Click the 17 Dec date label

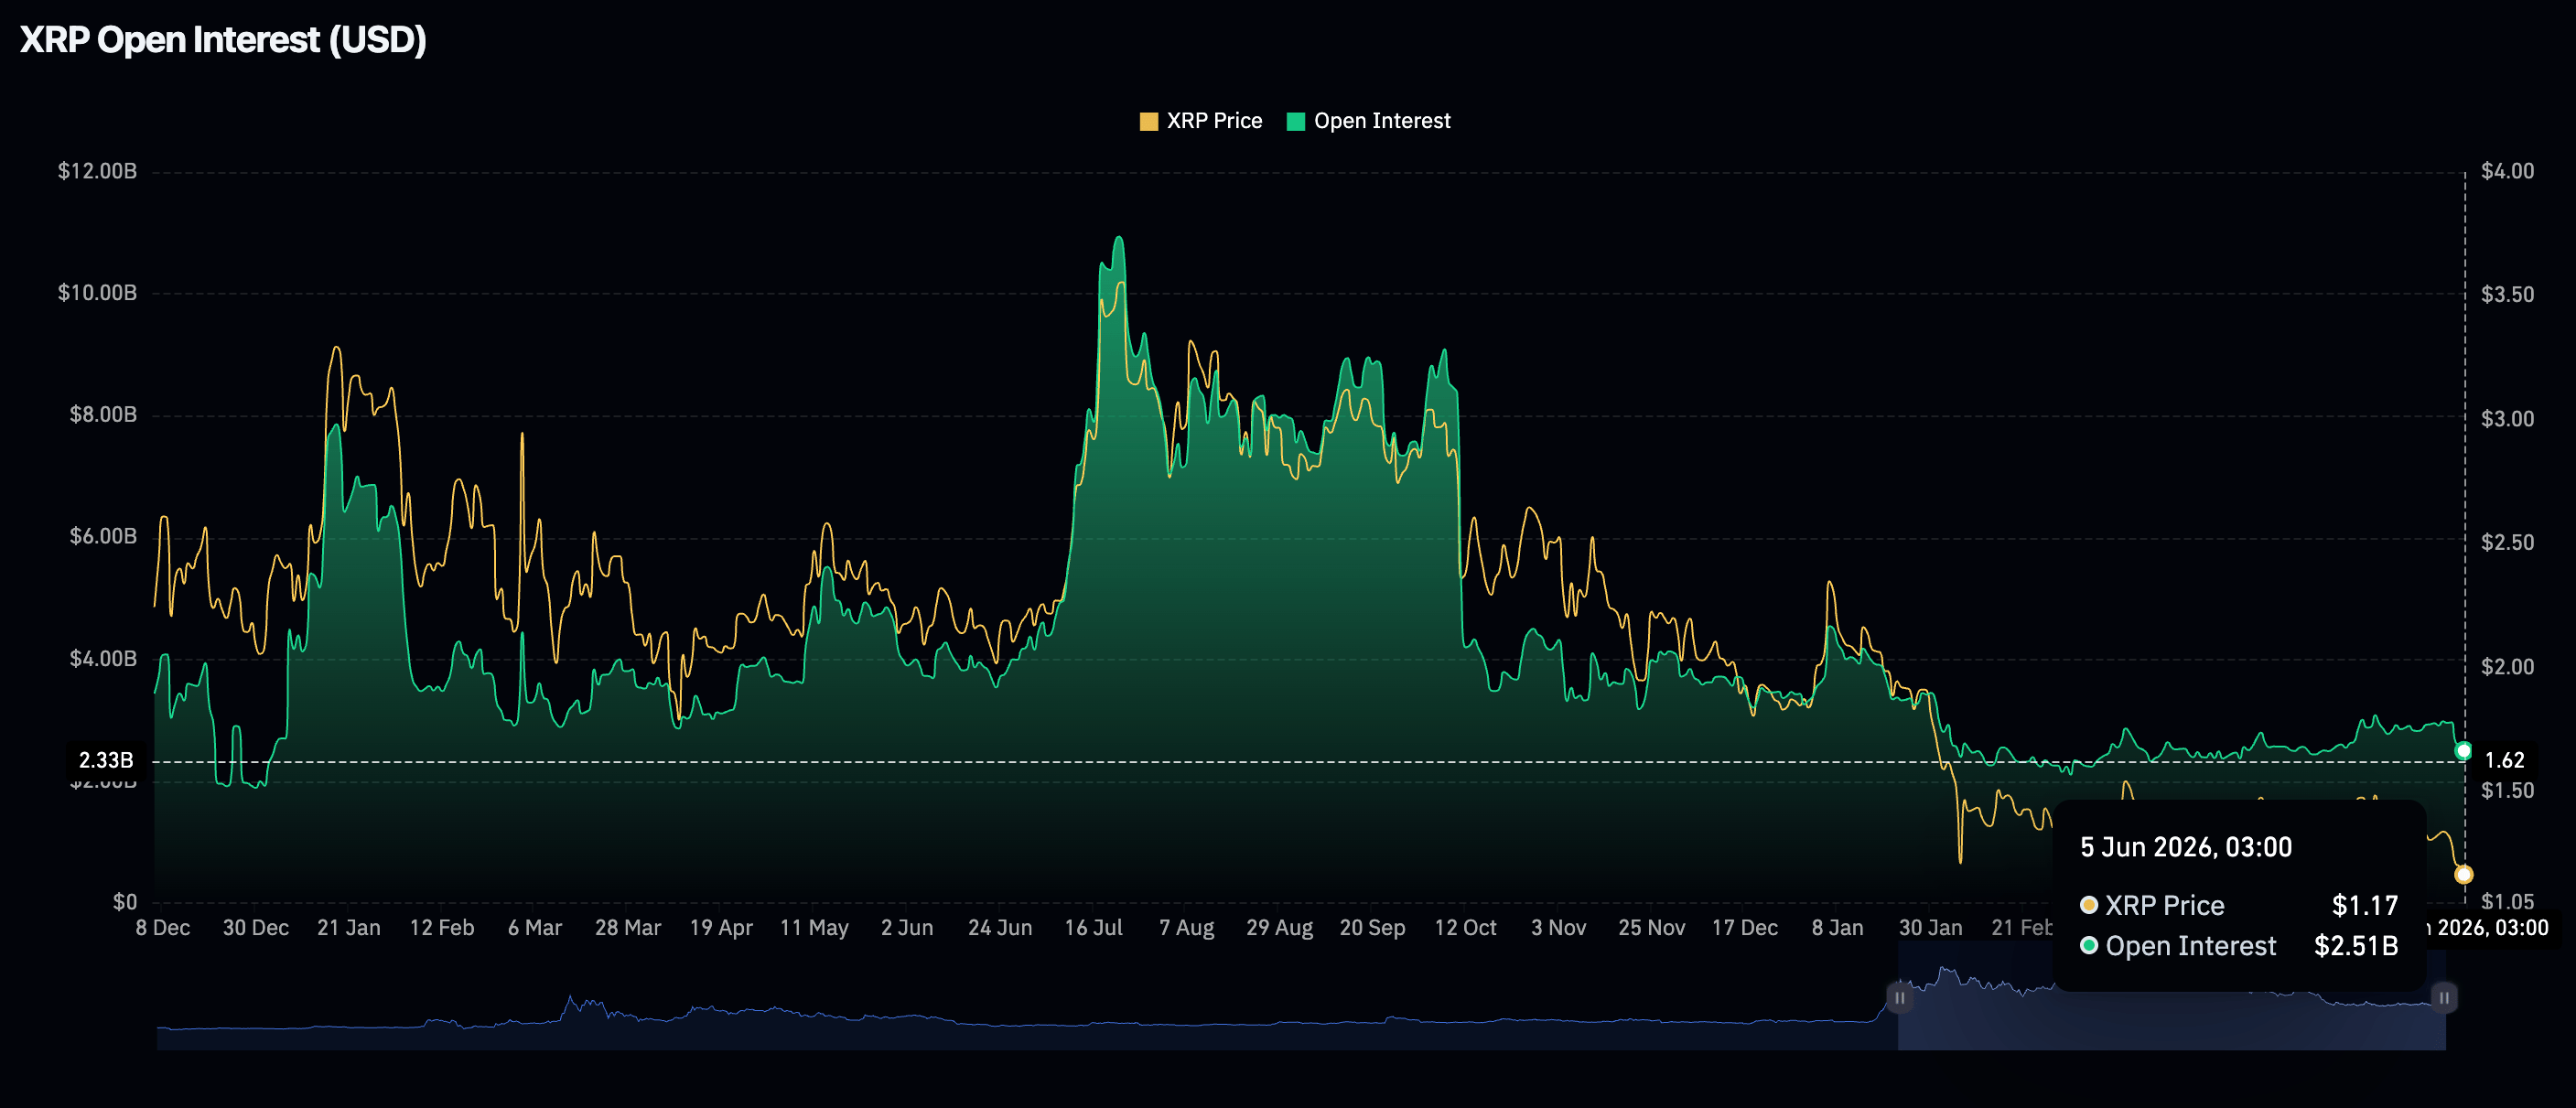click(x=1744, y=928)
